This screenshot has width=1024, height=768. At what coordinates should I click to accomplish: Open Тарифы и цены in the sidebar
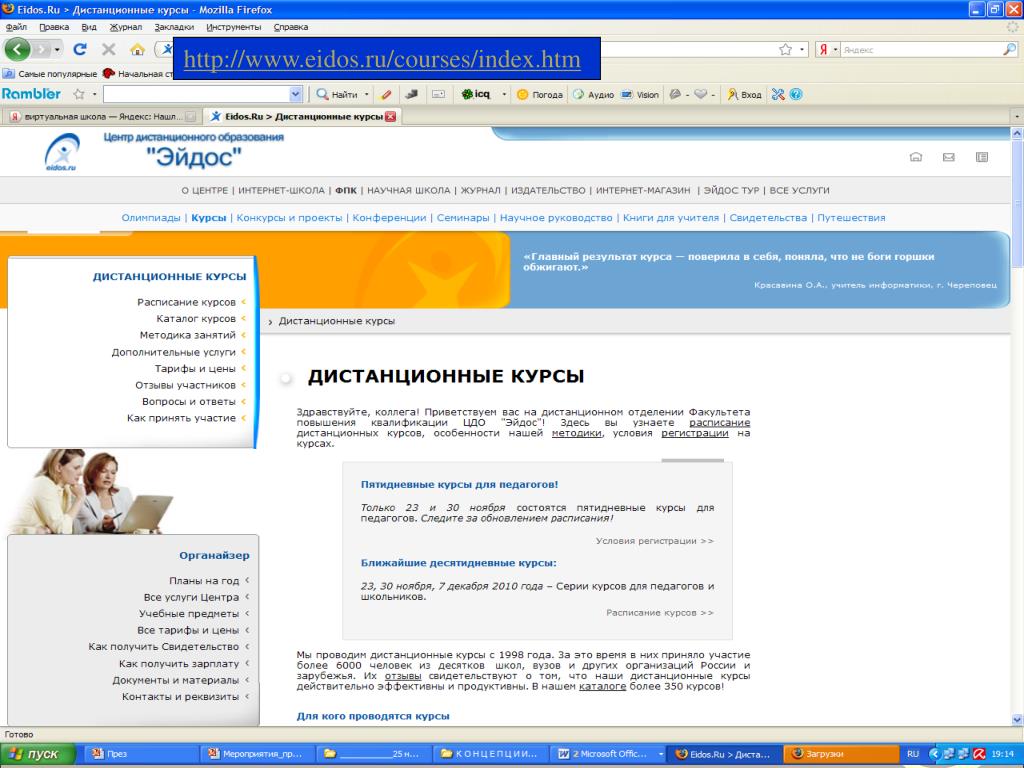point(195,368)
